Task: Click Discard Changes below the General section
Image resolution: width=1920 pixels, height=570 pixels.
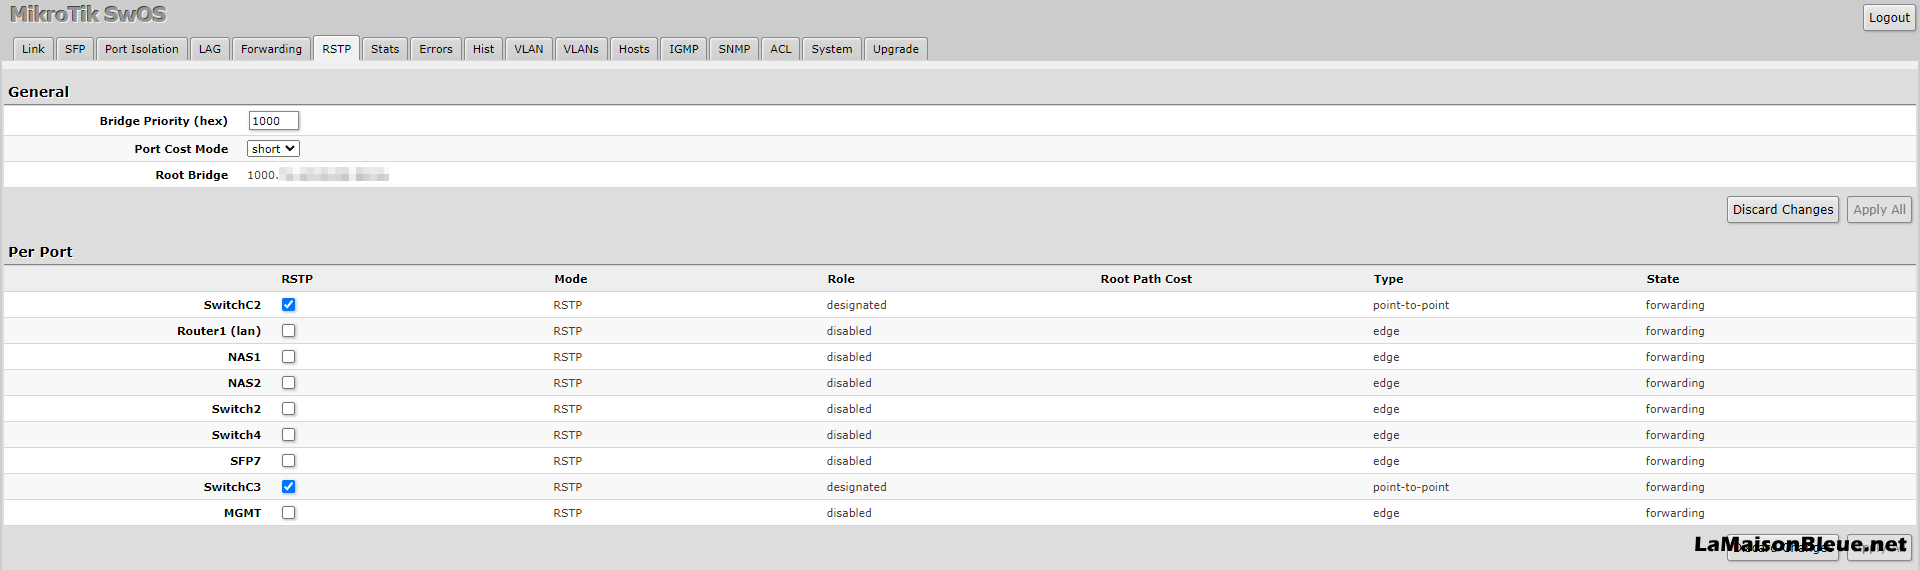Action: [1783, 210]
